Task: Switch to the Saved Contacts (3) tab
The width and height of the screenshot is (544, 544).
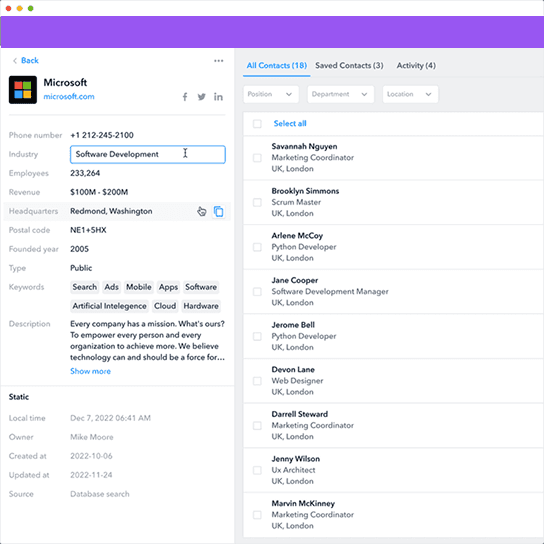Action: tap(349, 66)
